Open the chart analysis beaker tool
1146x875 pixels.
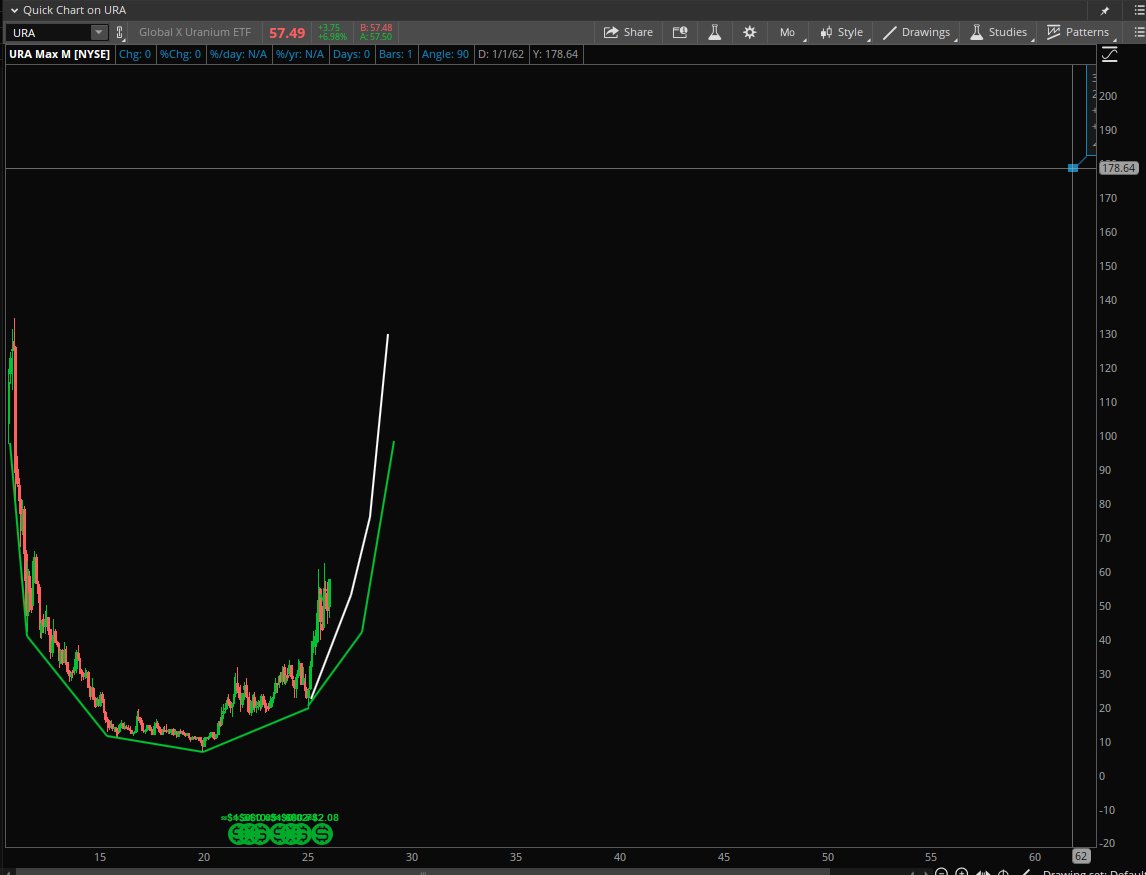click(x=714, y=32)
